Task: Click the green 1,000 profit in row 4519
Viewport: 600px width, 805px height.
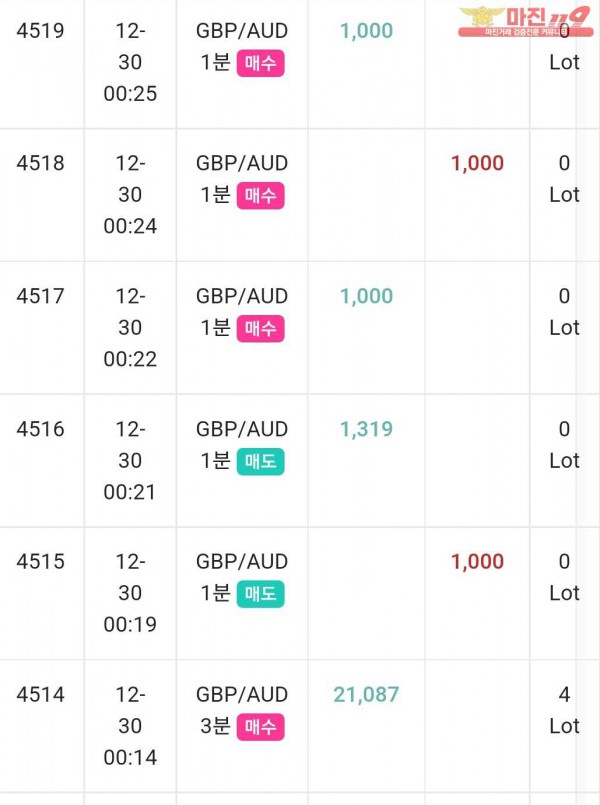Action: point(366,31)
